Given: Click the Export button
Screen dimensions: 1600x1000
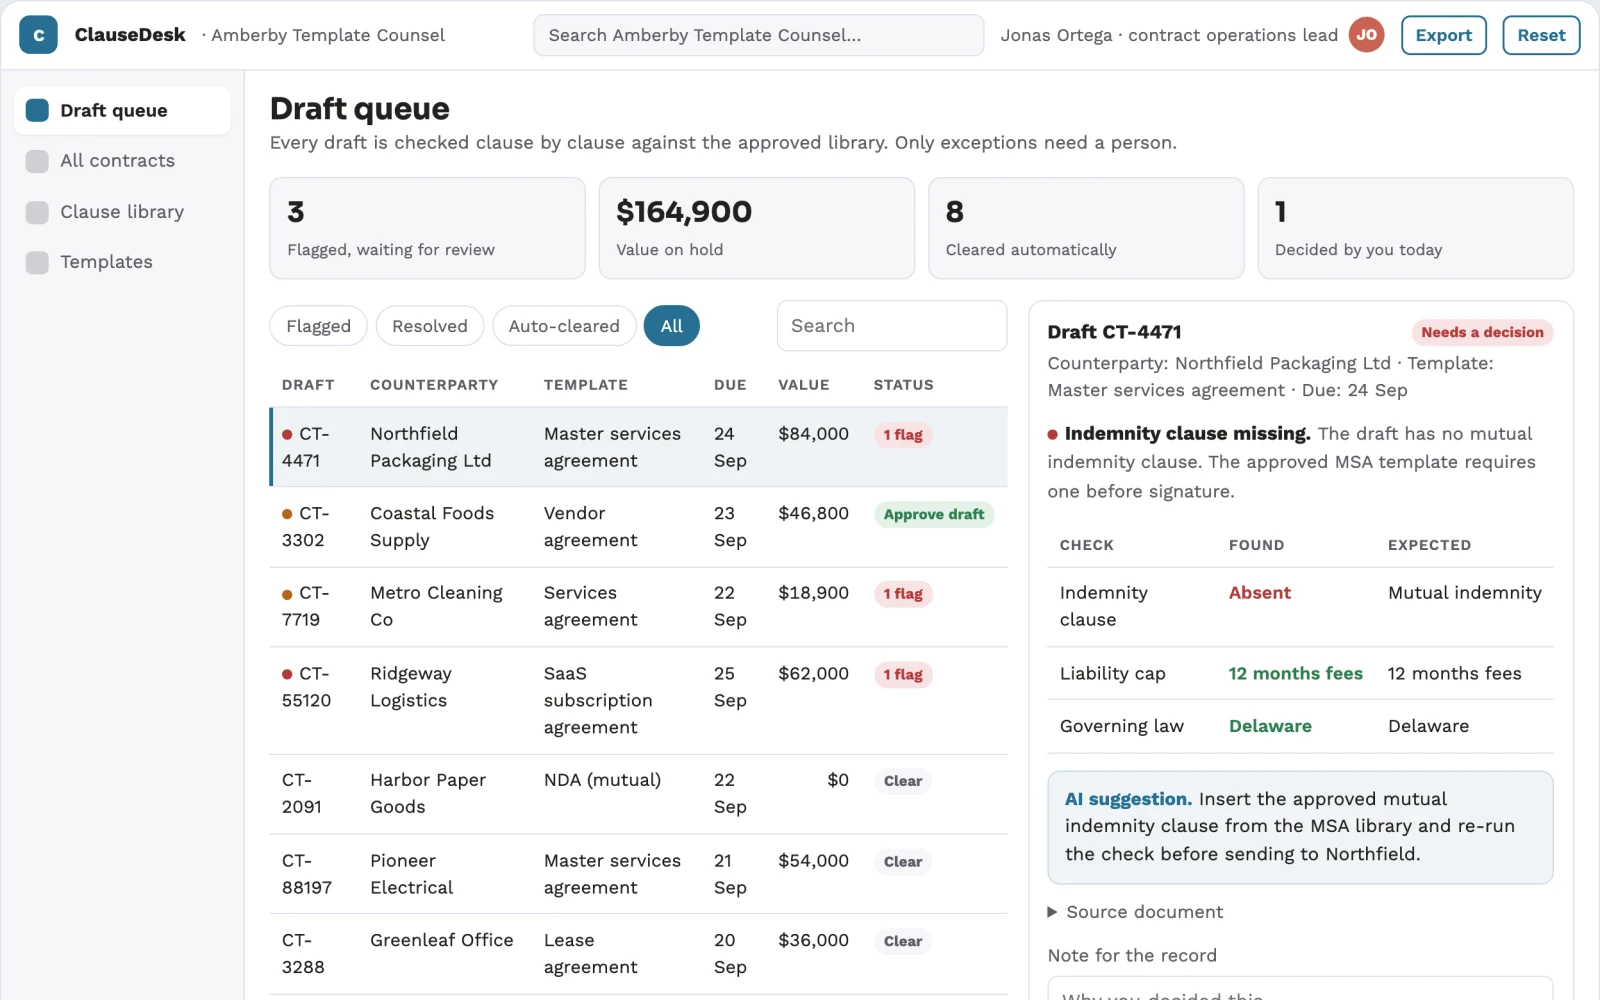Looking at the screenshot, I should (1444, 35).
